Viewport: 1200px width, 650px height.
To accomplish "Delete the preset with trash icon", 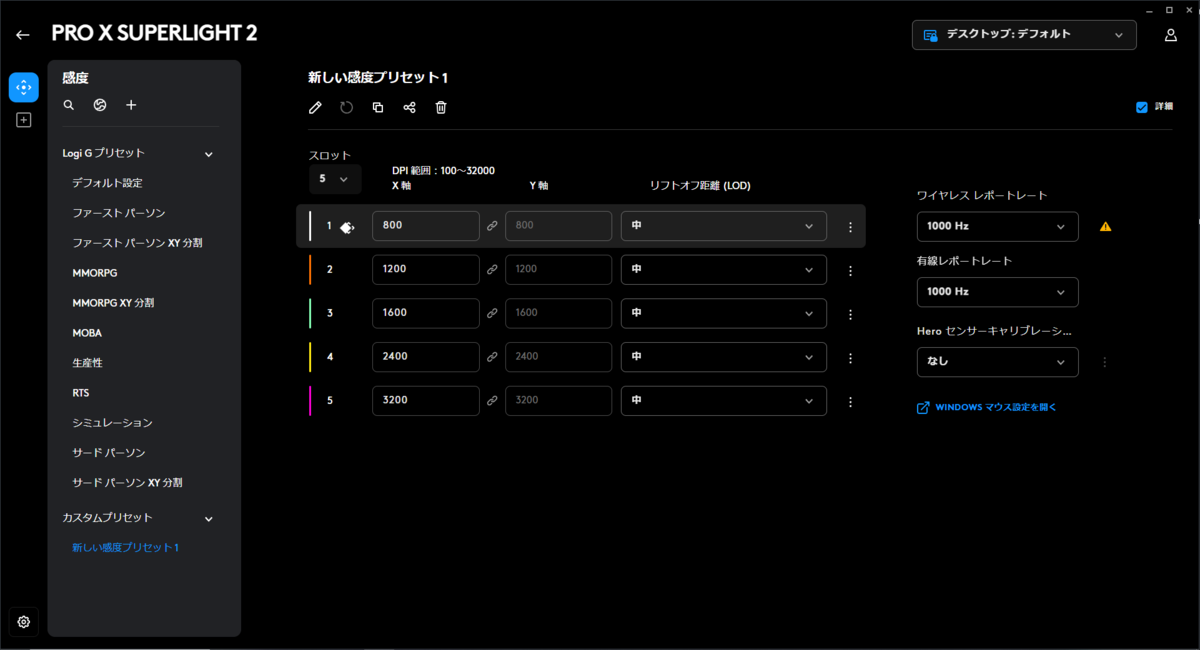I will click(x=441, y=107).
